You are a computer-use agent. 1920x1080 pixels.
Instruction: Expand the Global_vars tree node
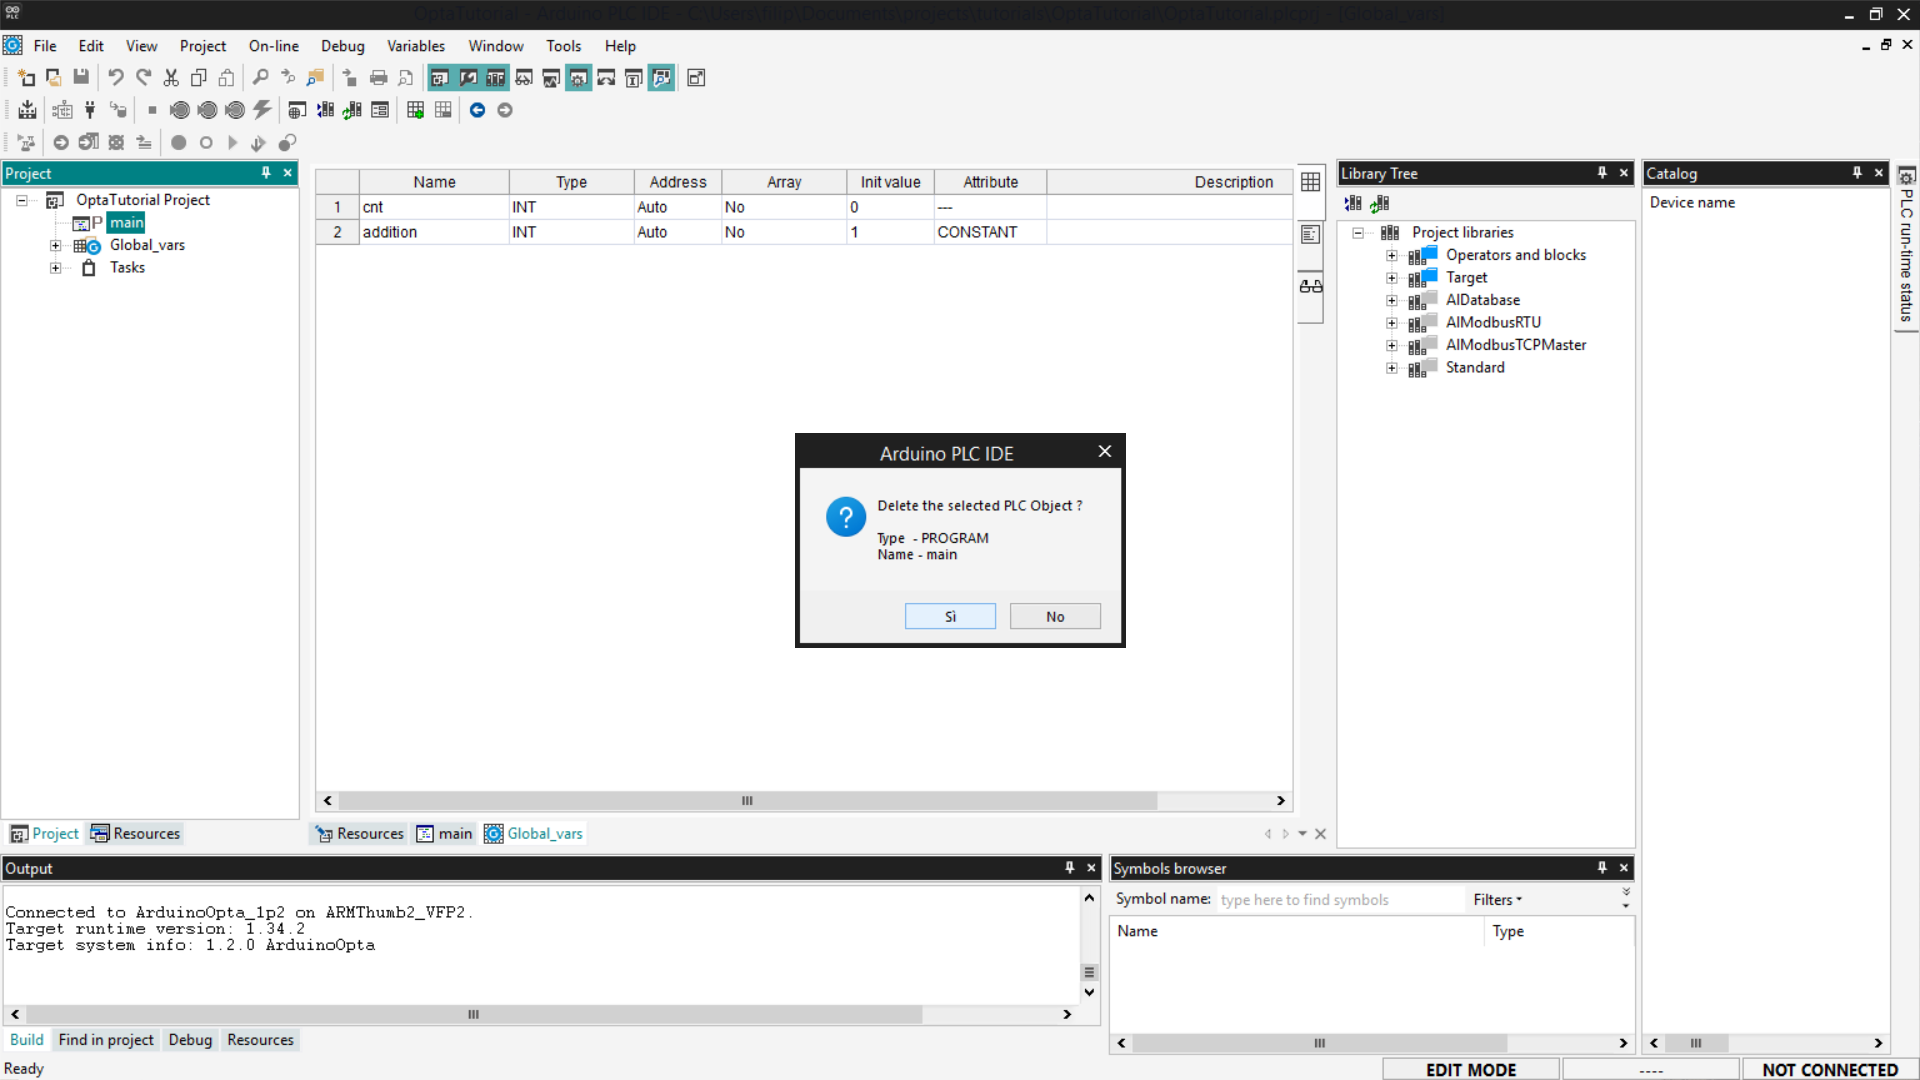tap(56, 246)
